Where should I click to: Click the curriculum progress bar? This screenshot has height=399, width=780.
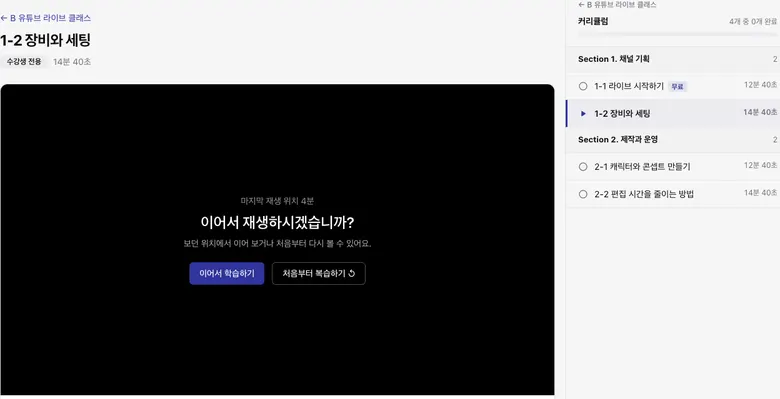coord(678,34)
